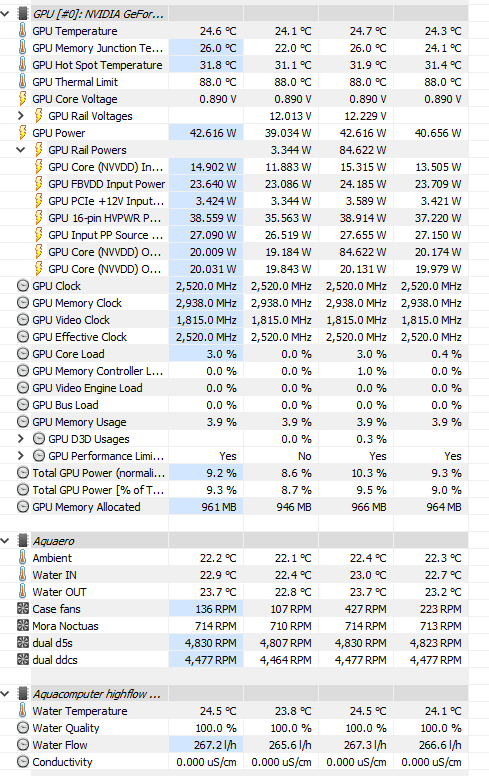Select the GPU Memory Allocated row

pyautogui.click(x=243, y=507)
